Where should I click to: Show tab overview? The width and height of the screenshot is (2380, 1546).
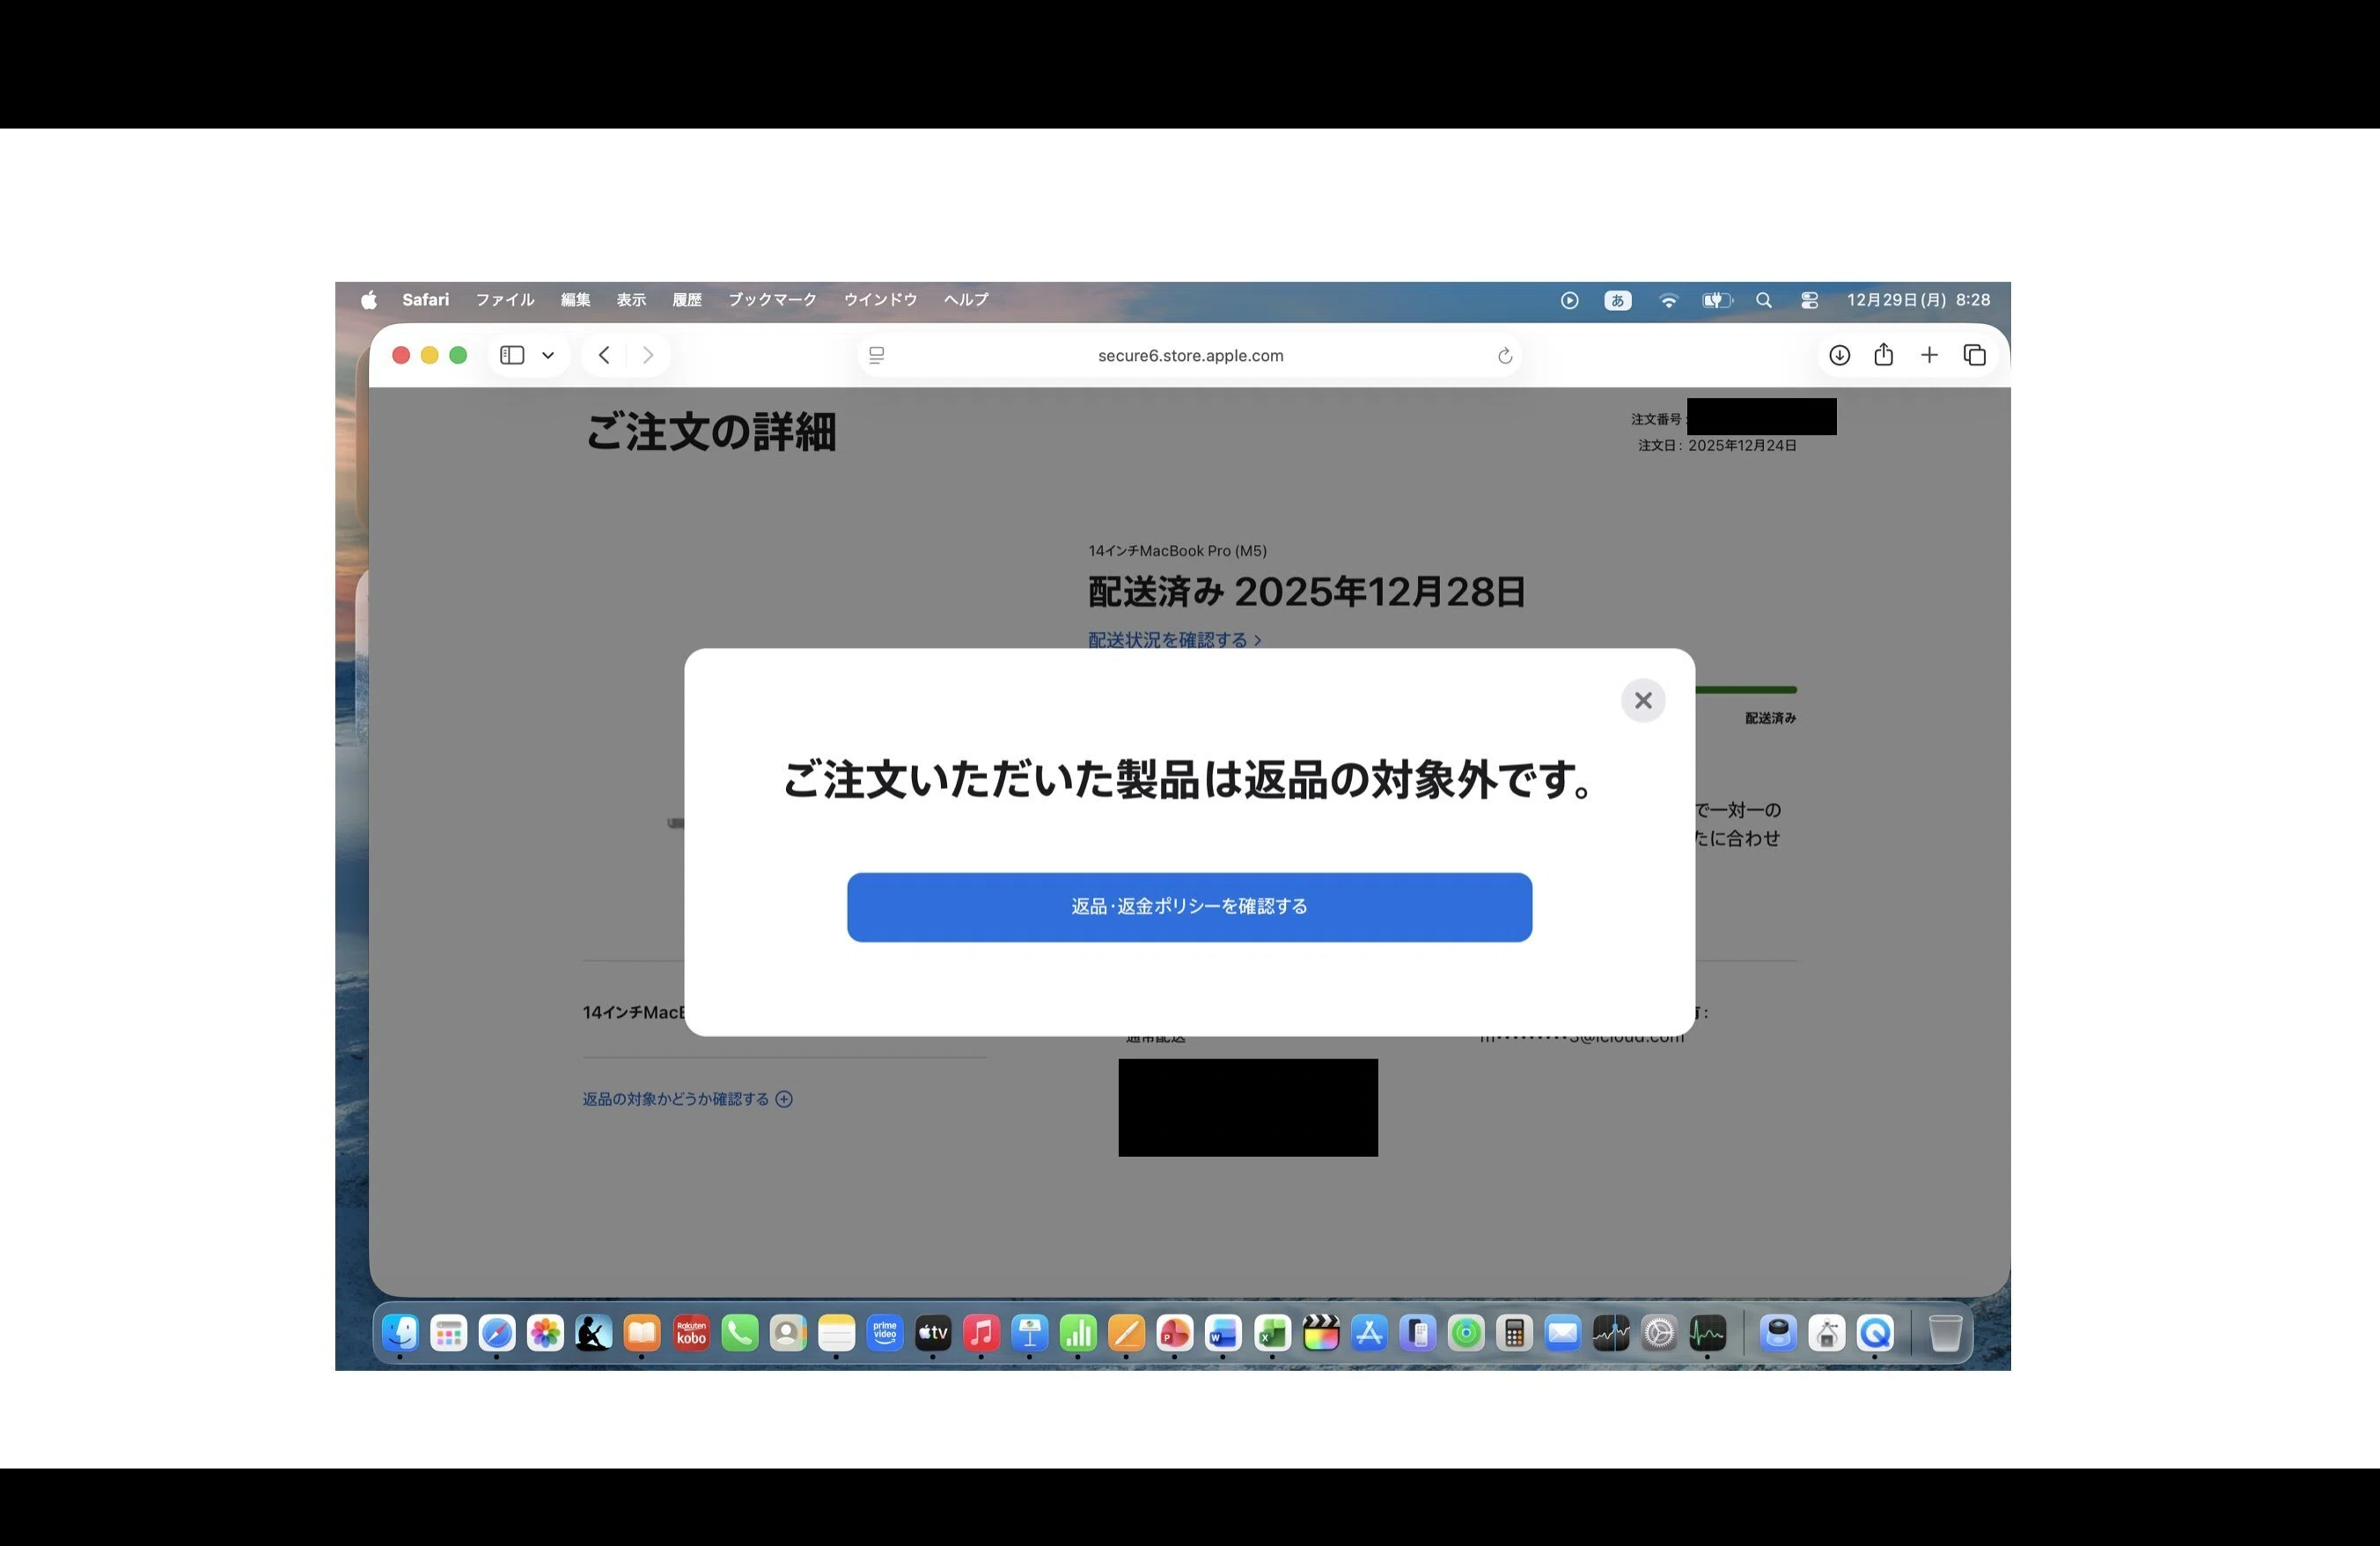point(1975,355)
